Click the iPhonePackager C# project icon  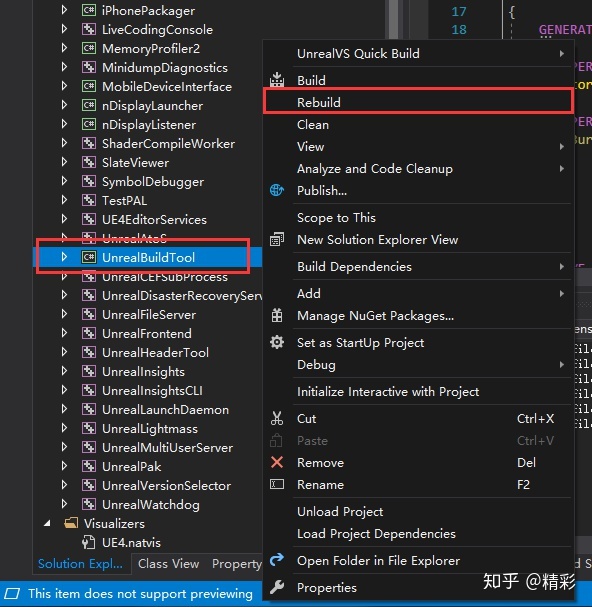(x=89, y=10)
